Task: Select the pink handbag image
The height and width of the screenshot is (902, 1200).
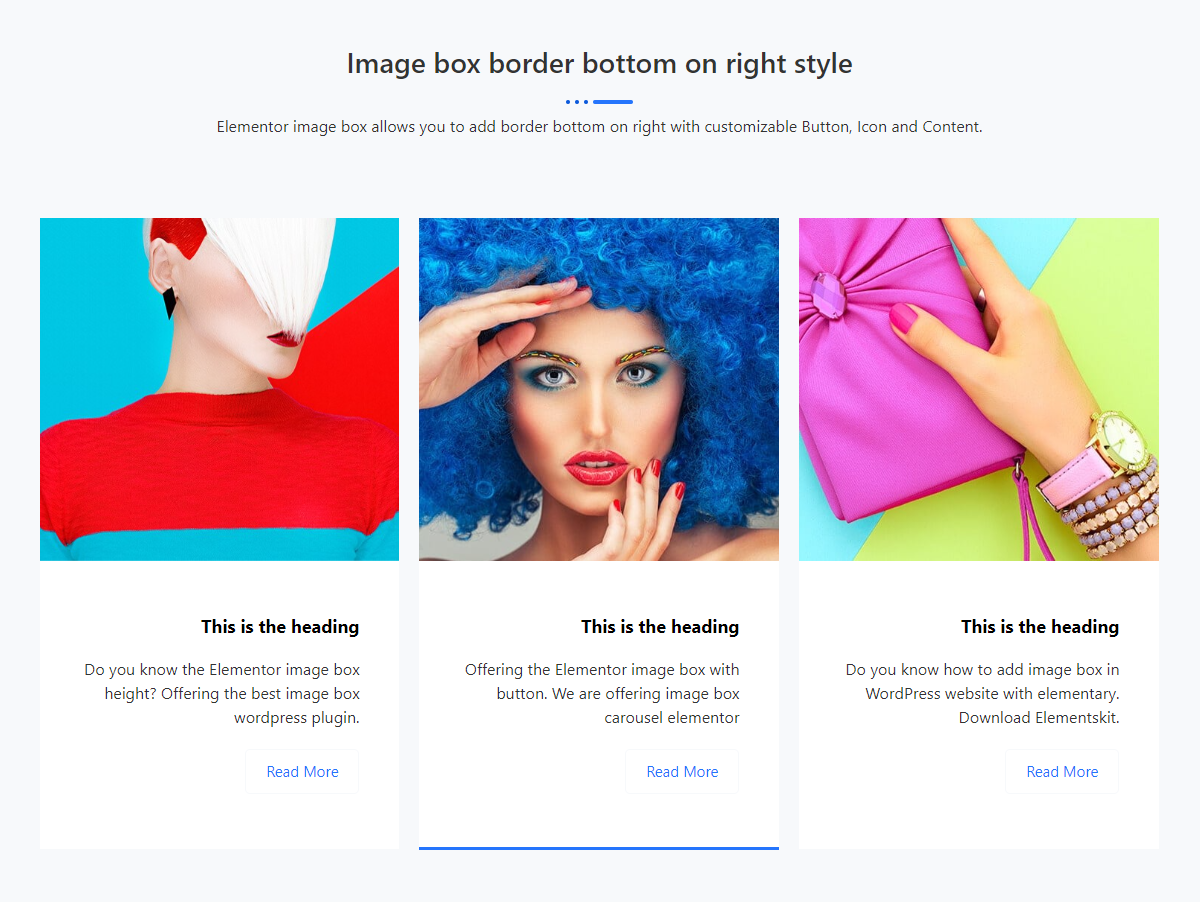Action: (978, 389)
